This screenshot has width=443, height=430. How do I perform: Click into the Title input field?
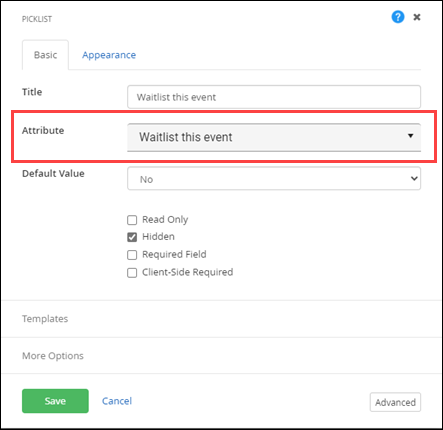(274, 97)
